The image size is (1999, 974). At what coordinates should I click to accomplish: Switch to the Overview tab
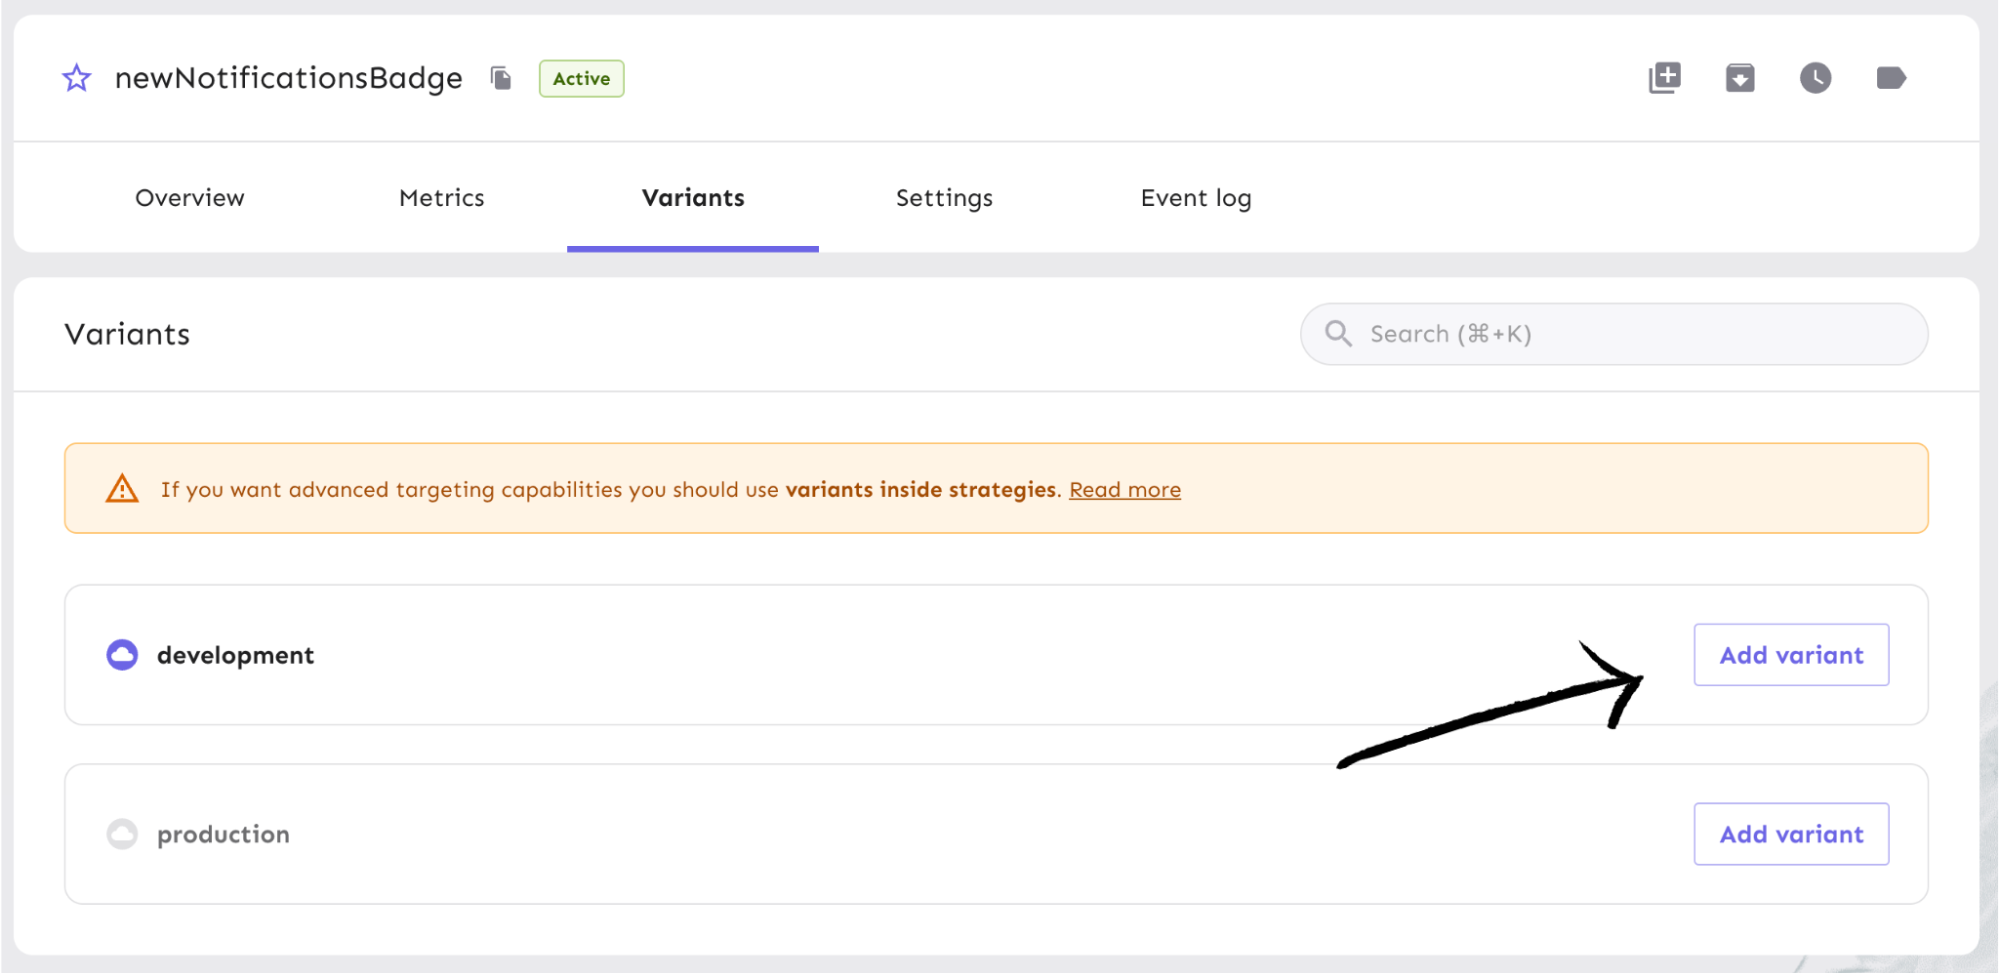[189, 197]
